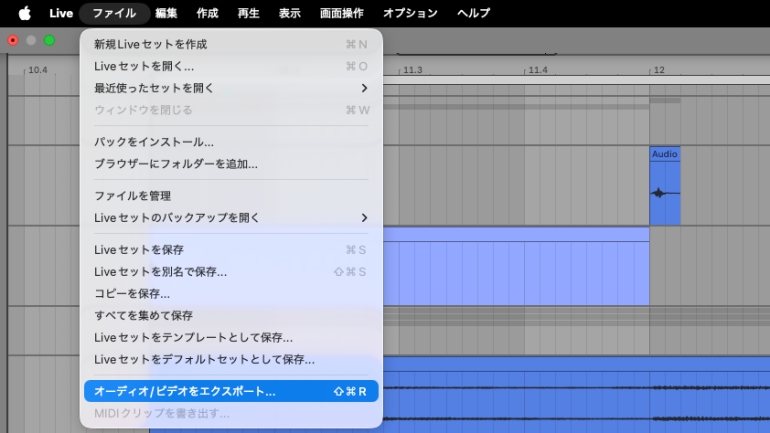
Task: Choose Liveセットを開く...
Action: [231, 66]
